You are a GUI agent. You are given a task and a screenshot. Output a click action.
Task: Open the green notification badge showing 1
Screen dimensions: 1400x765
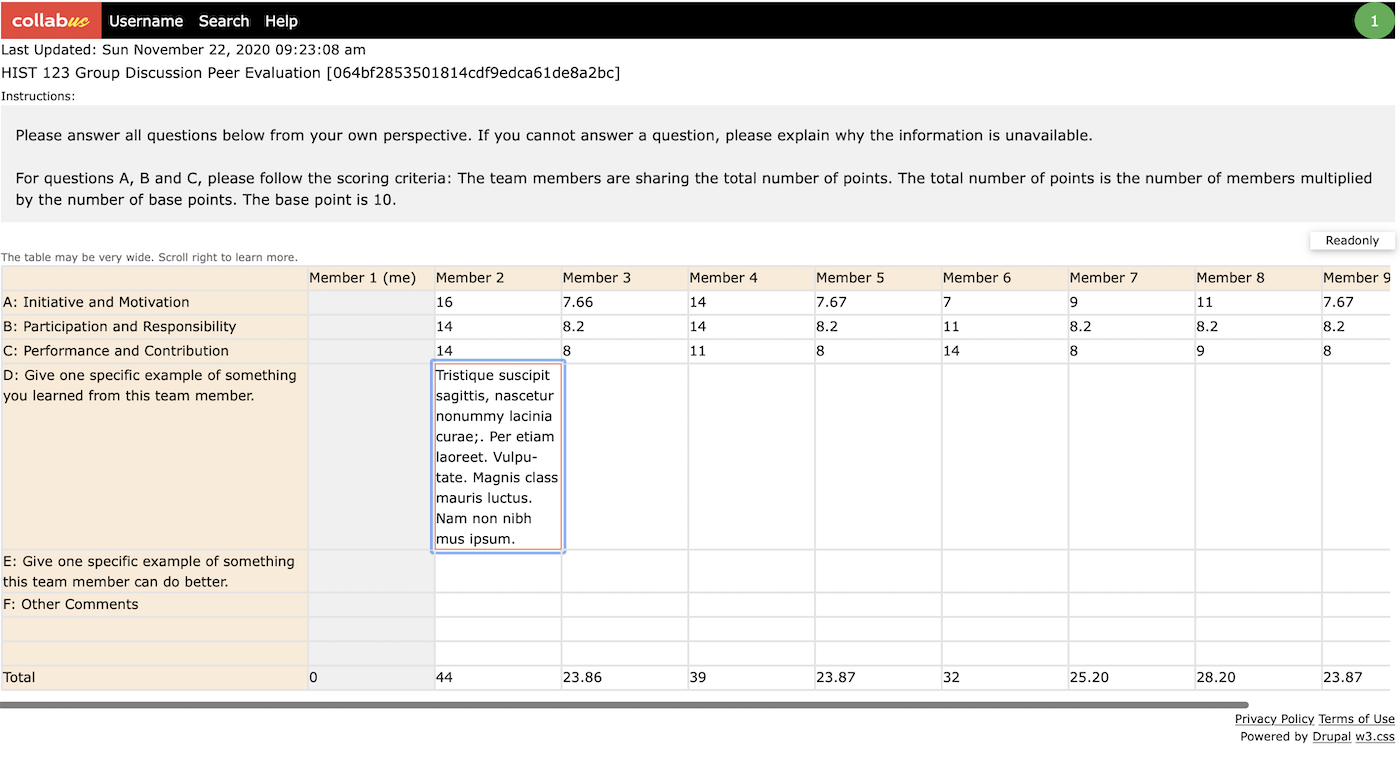pos(1374,21)
